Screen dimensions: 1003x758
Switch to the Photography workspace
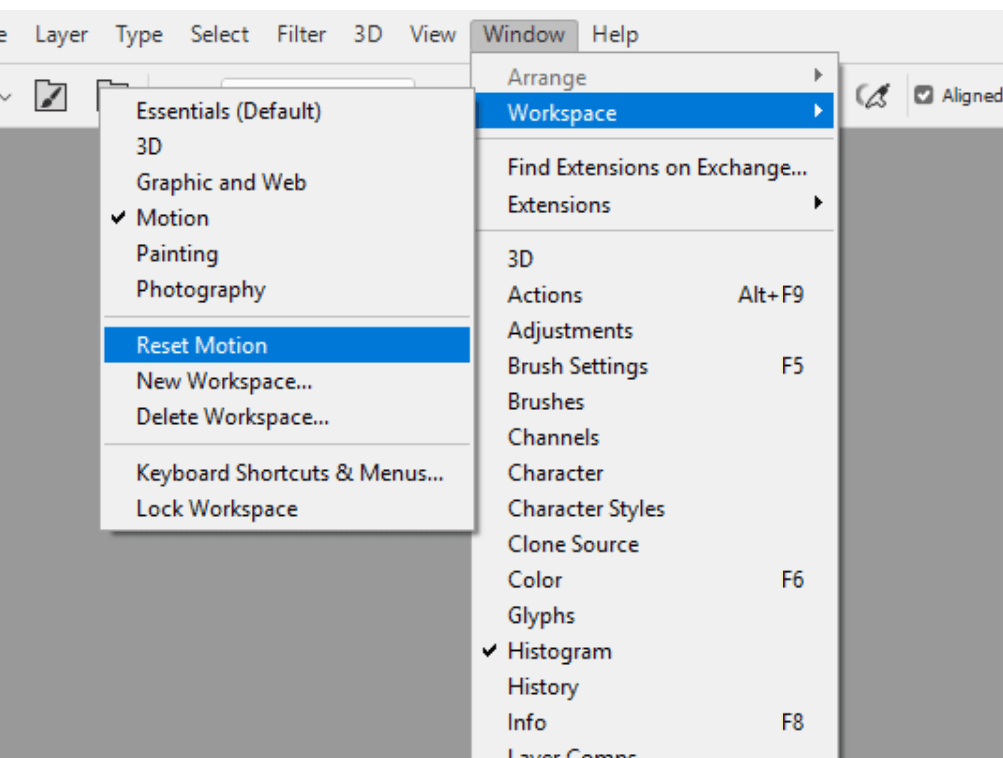201,290
